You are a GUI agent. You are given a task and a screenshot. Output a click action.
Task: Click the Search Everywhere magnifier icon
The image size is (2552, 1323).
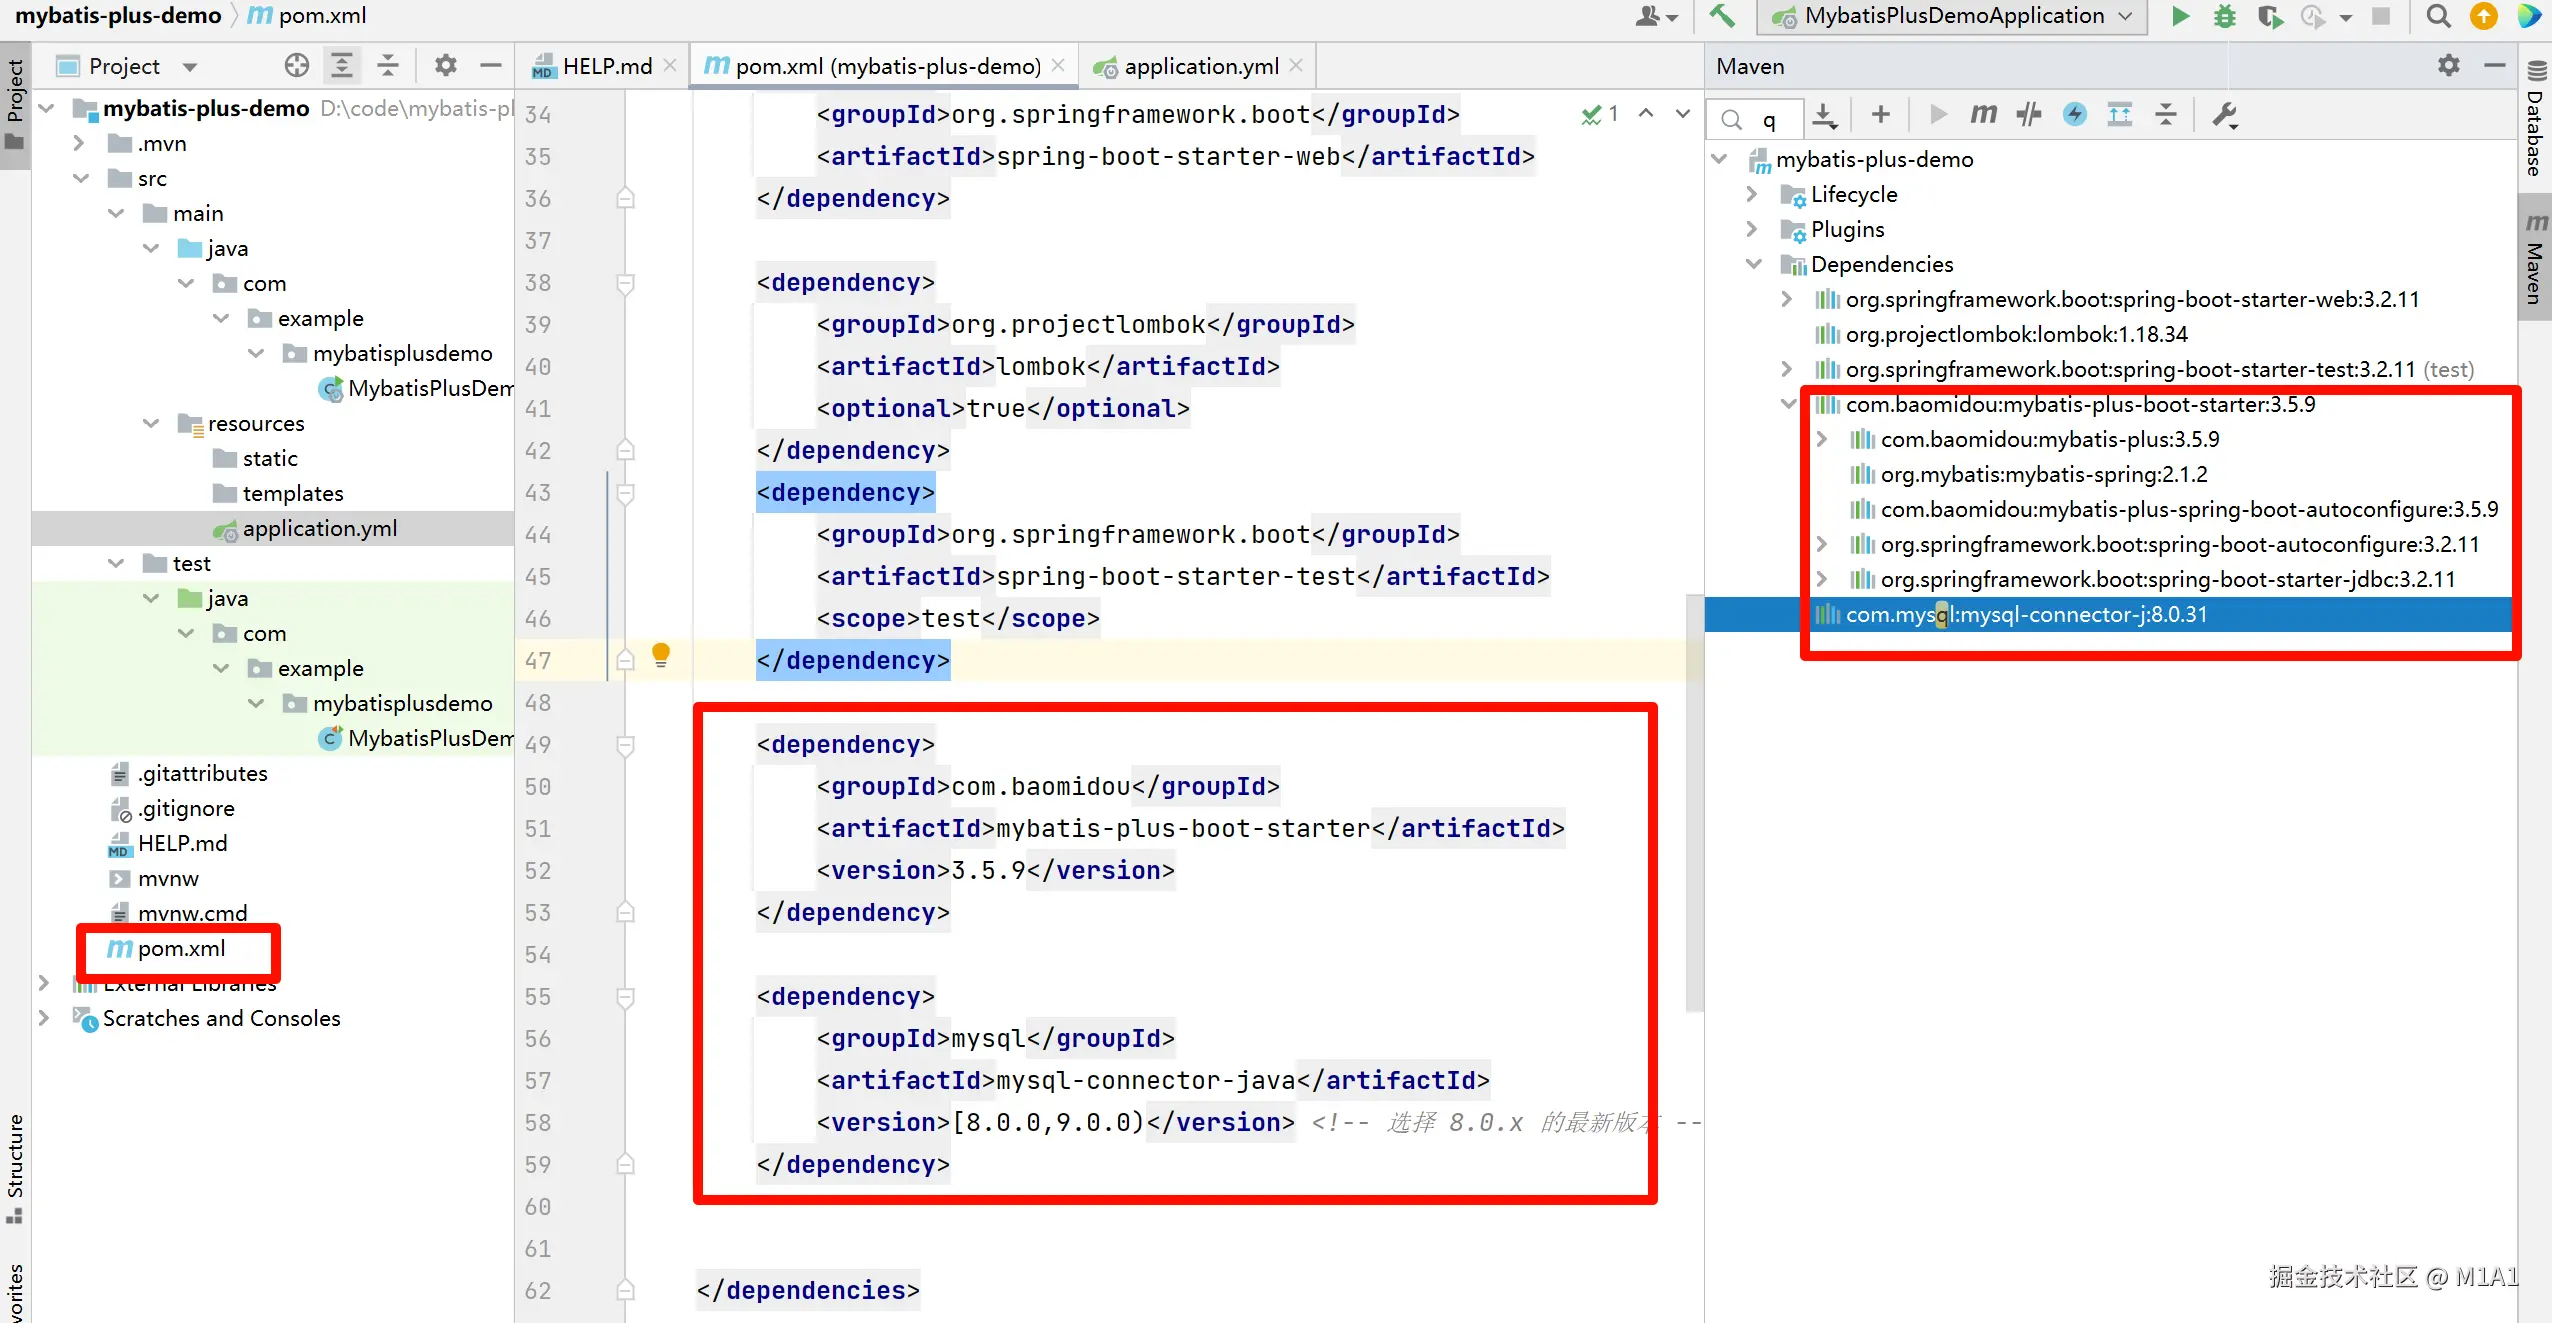[2439, 16]
